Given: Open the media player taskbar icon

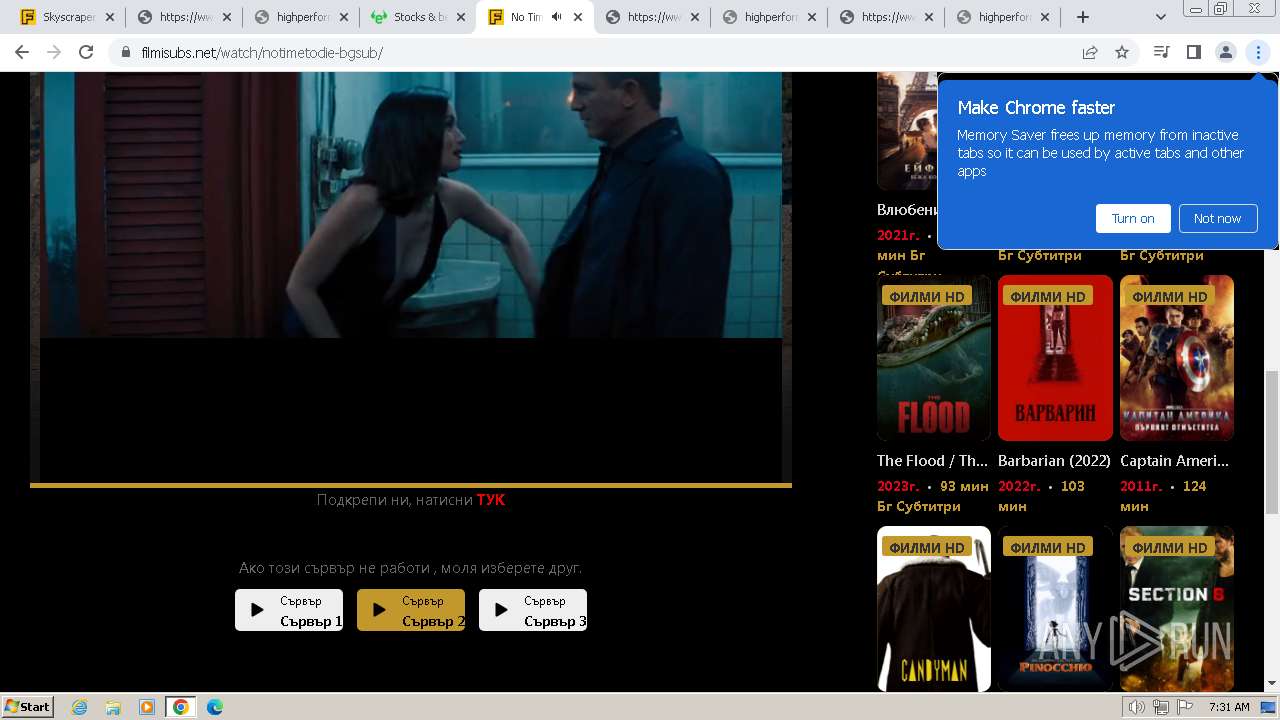Looking at the screenshot, I should (147, 707).
